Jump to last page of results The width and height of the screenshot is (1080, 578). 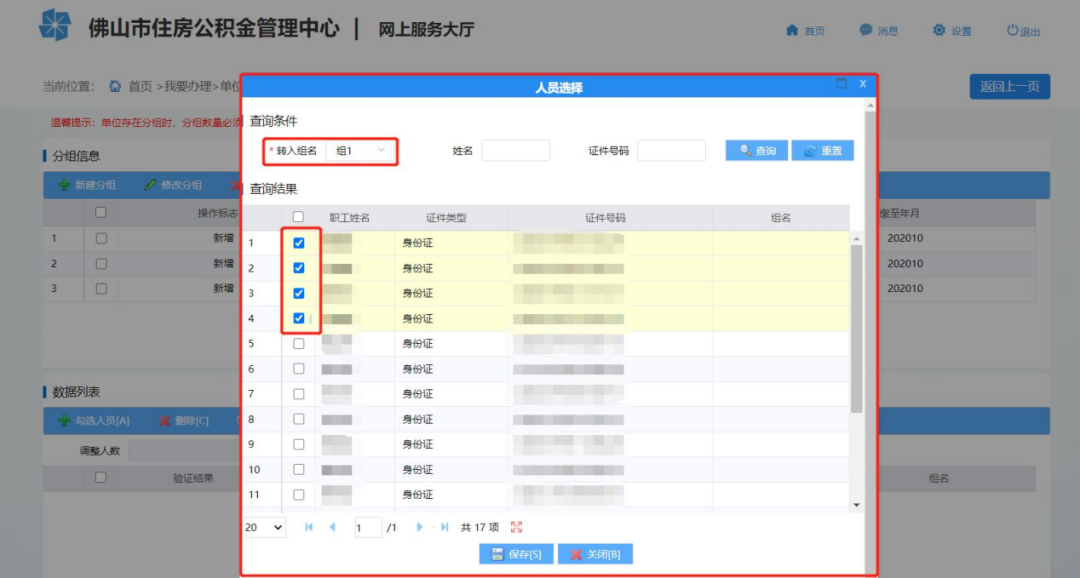[x=444, y=527]
